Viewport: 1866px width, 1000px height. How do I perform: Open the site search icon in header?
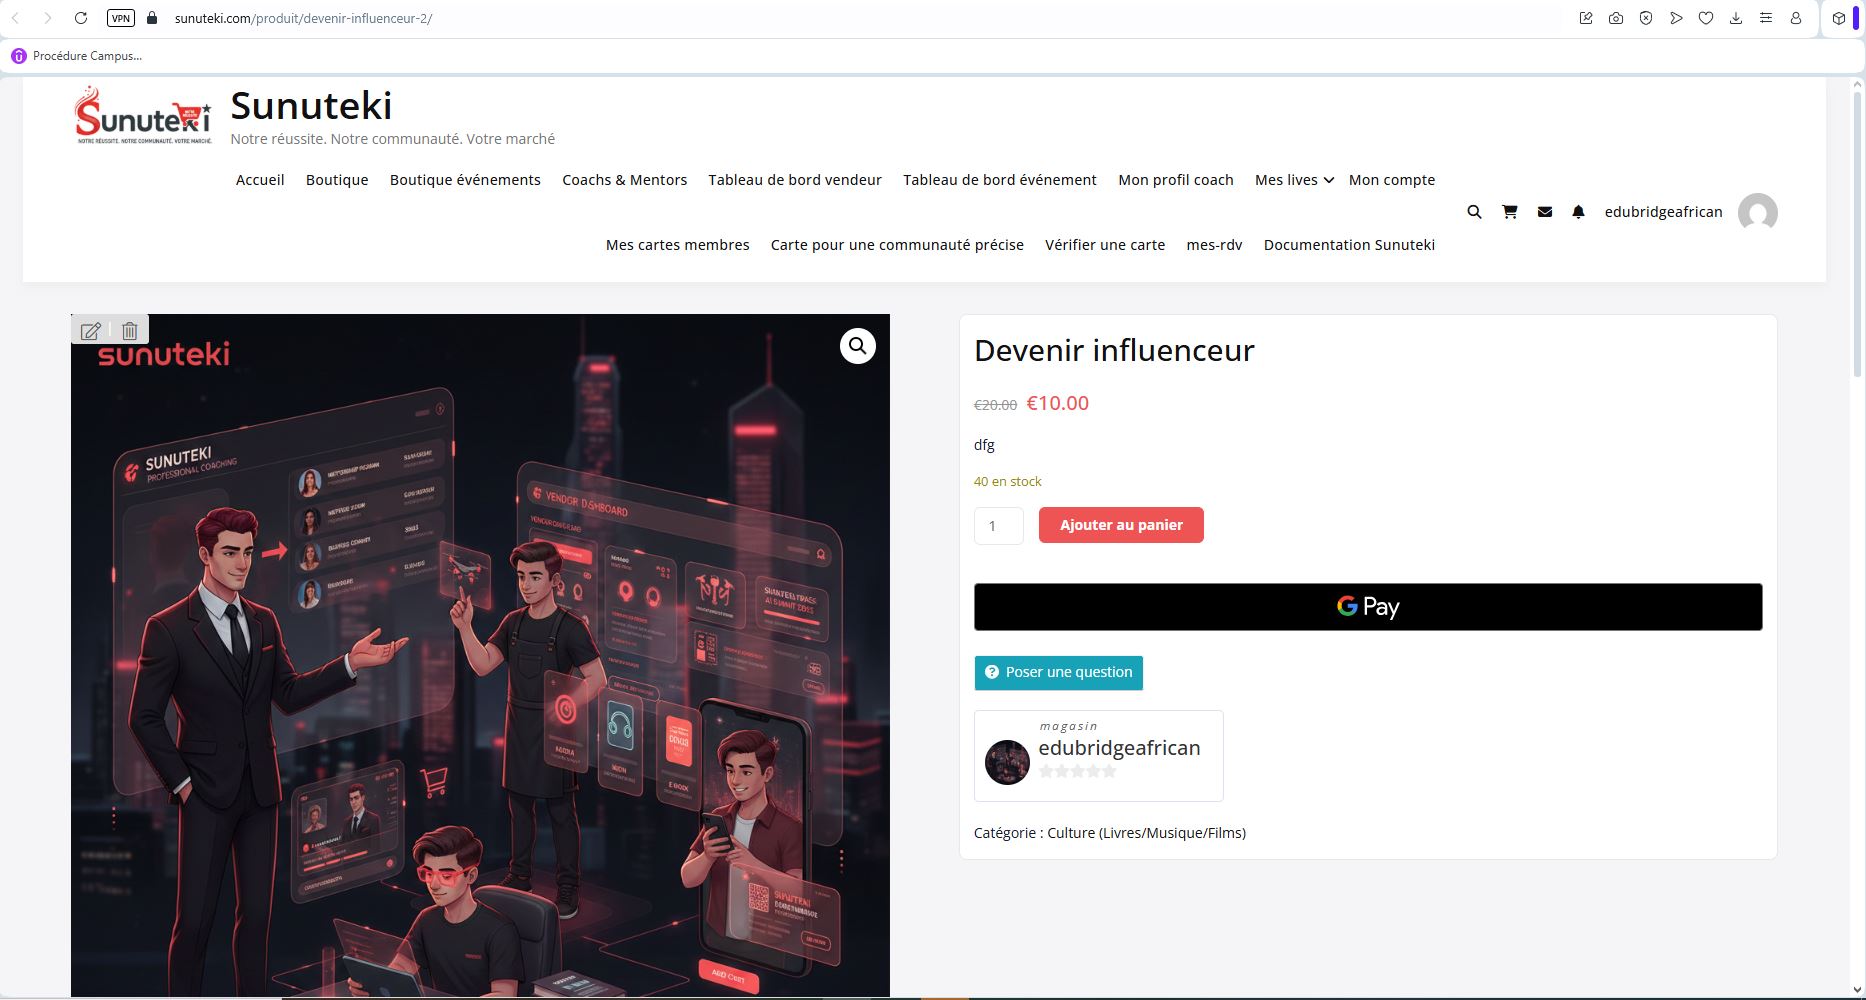click(1474, 212)
